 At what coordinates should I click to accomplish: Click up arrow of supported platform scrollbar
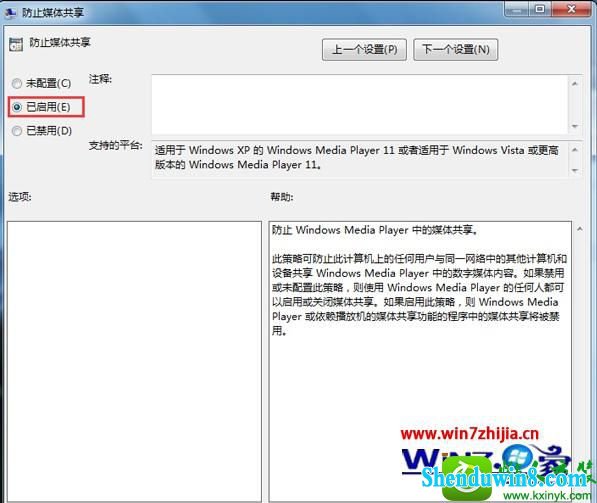pyautogui.click(x=575, y=150)
